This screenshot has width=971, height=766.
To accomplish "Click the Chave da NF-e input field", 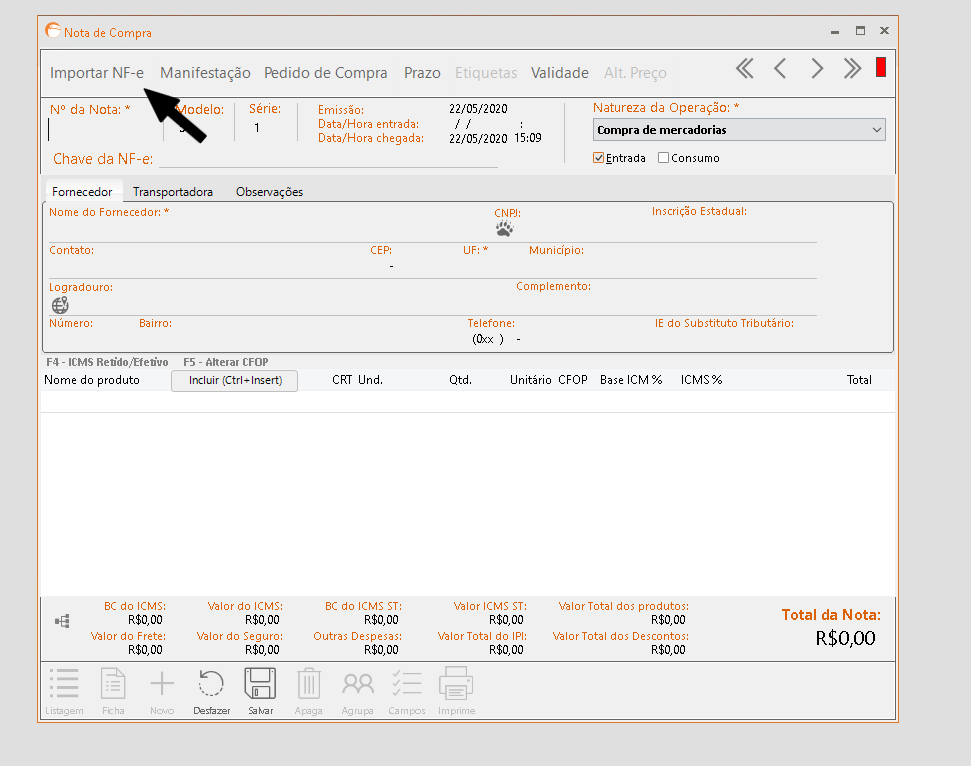I will coord(328,159).
